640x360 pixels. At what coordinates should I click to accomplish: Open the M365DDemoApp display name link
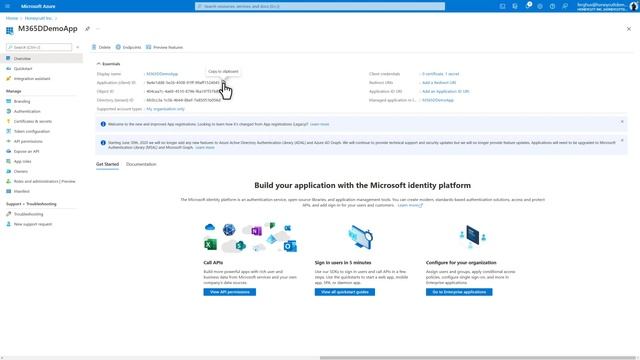coord(162,74)
